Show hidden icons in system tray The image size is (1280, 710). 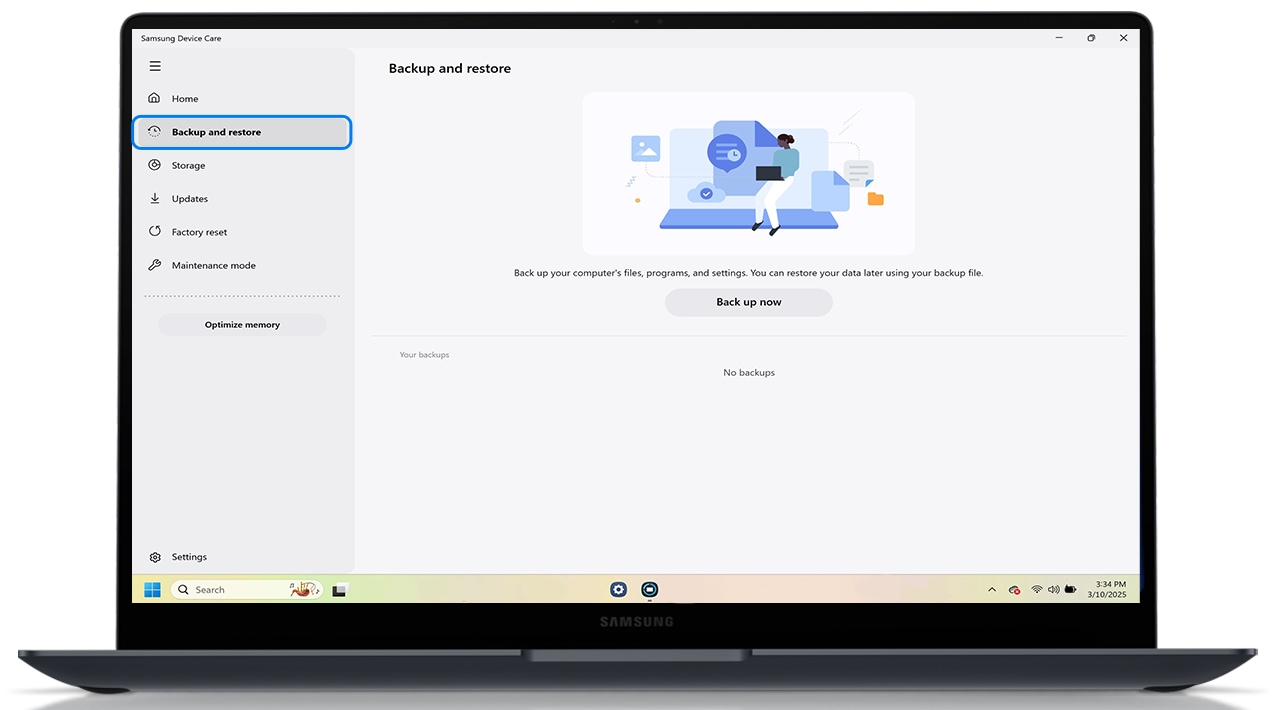[992, 590]
